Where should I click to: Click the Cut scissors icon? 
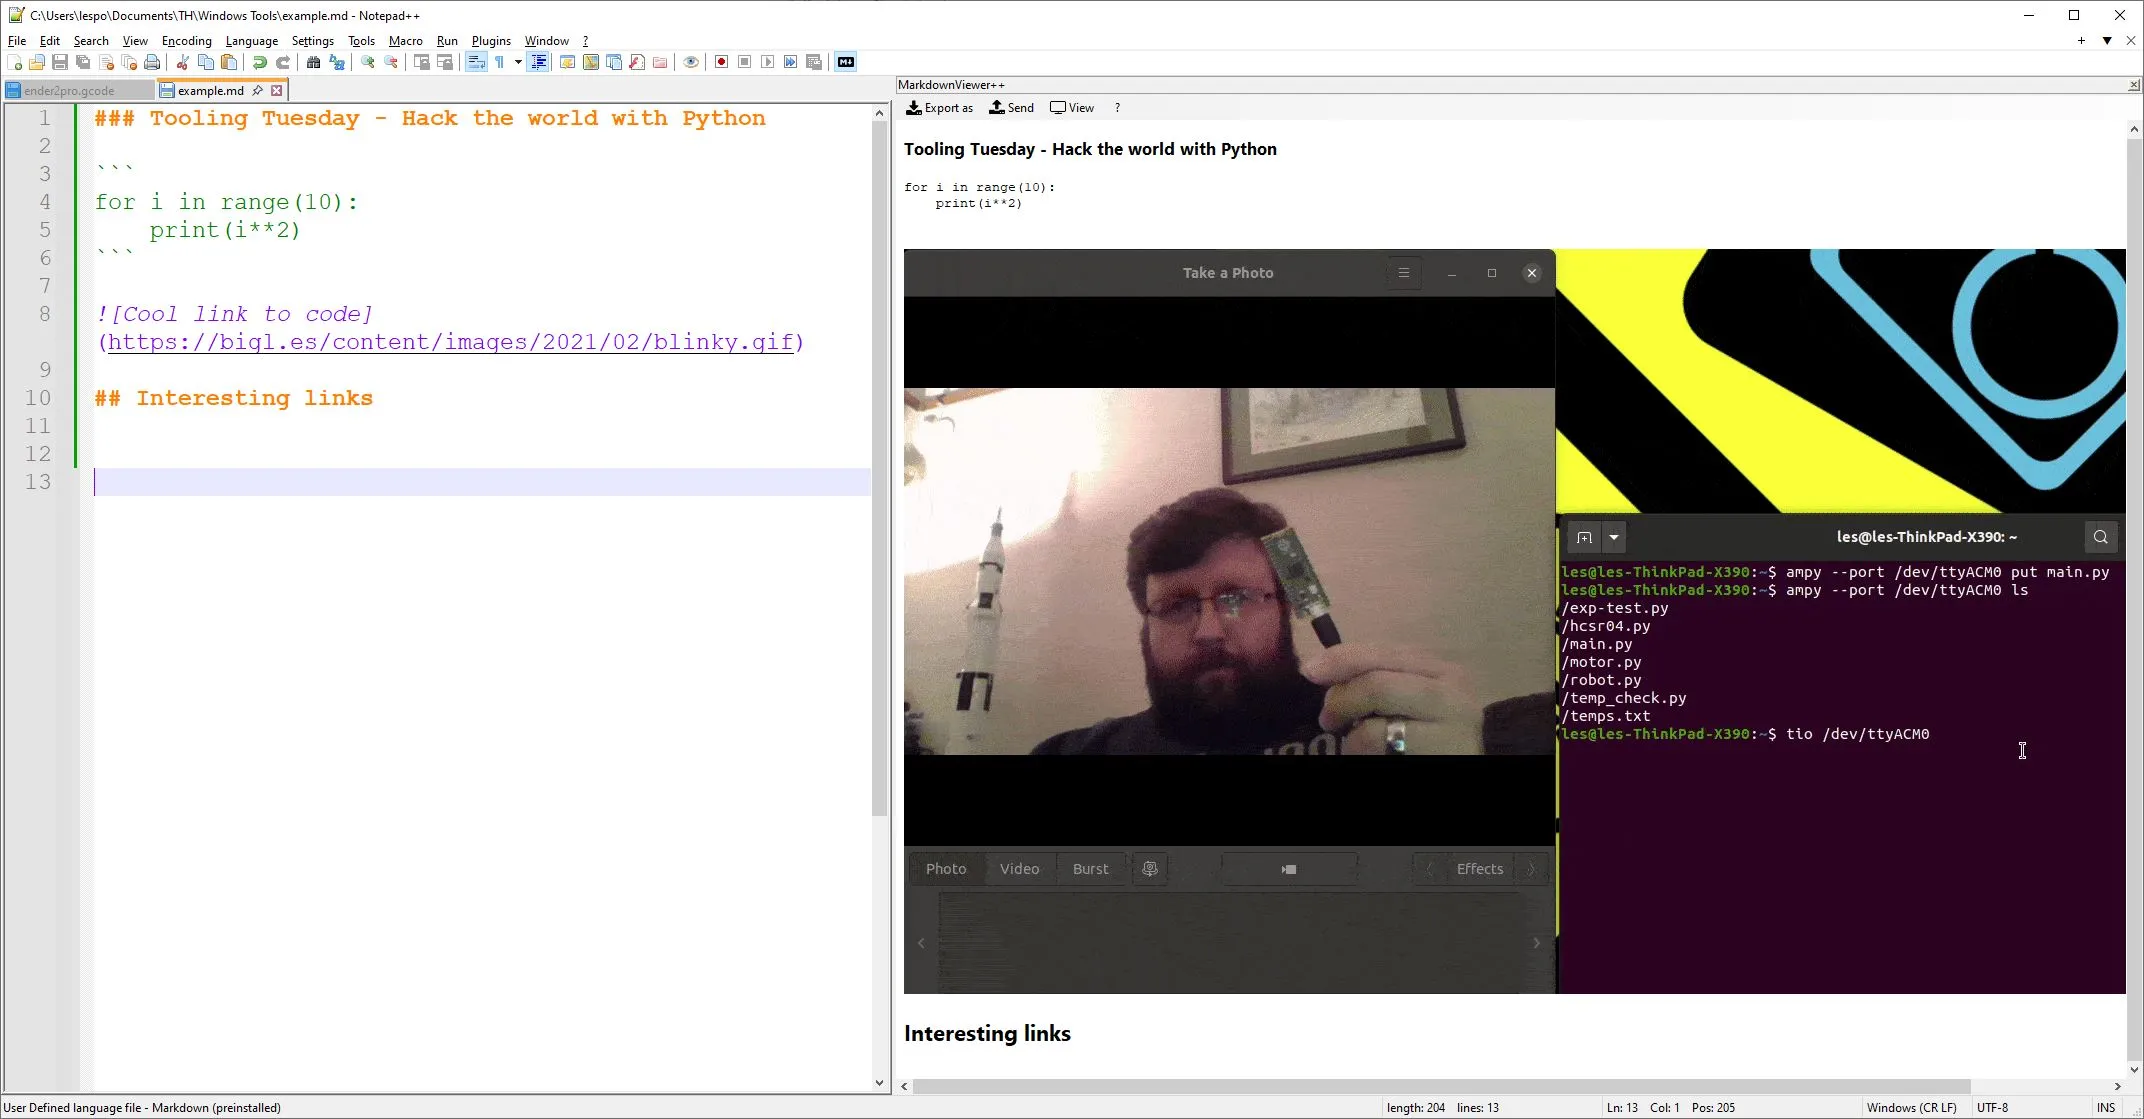click(x=183, y=62)
